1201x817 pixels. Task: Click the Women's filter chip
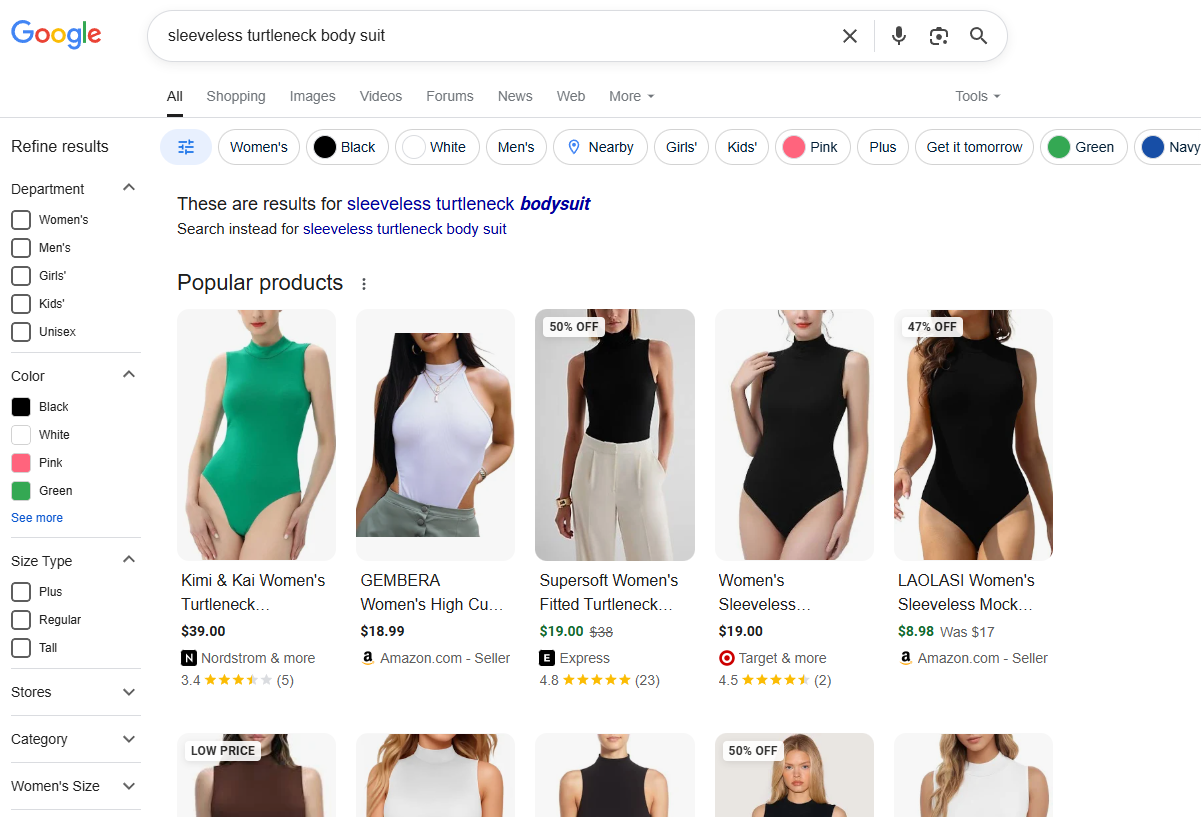pyautogui.click(x=259, y=147)
